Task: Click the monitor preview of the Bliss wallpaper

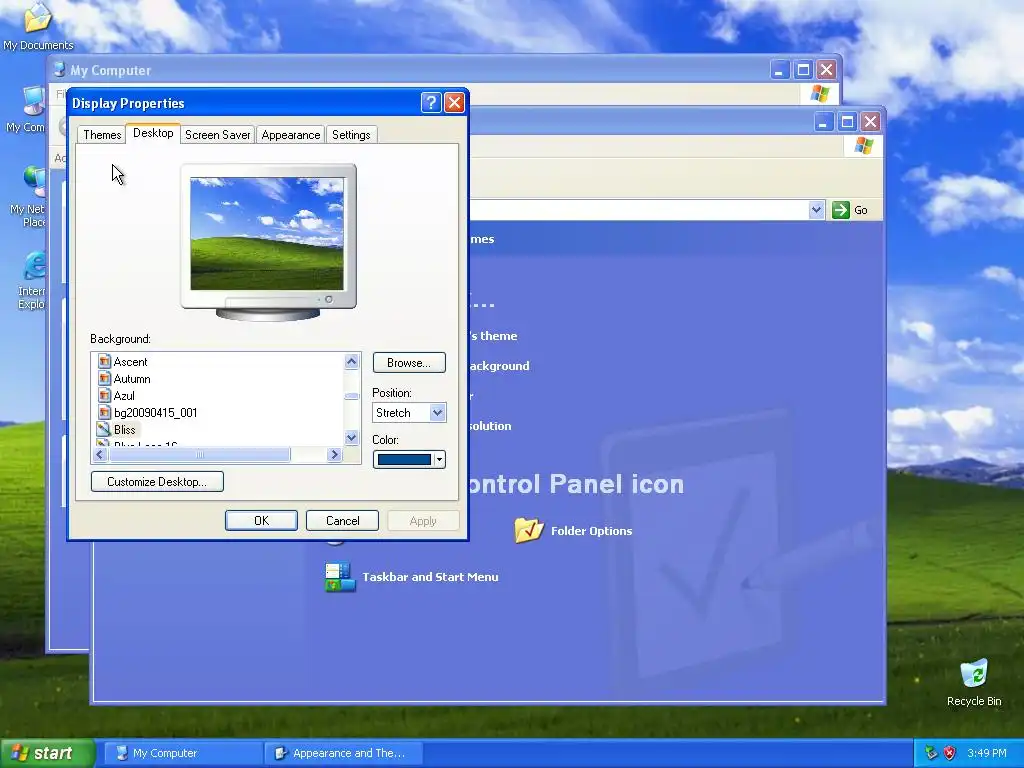Action: (x=267, y=233)
